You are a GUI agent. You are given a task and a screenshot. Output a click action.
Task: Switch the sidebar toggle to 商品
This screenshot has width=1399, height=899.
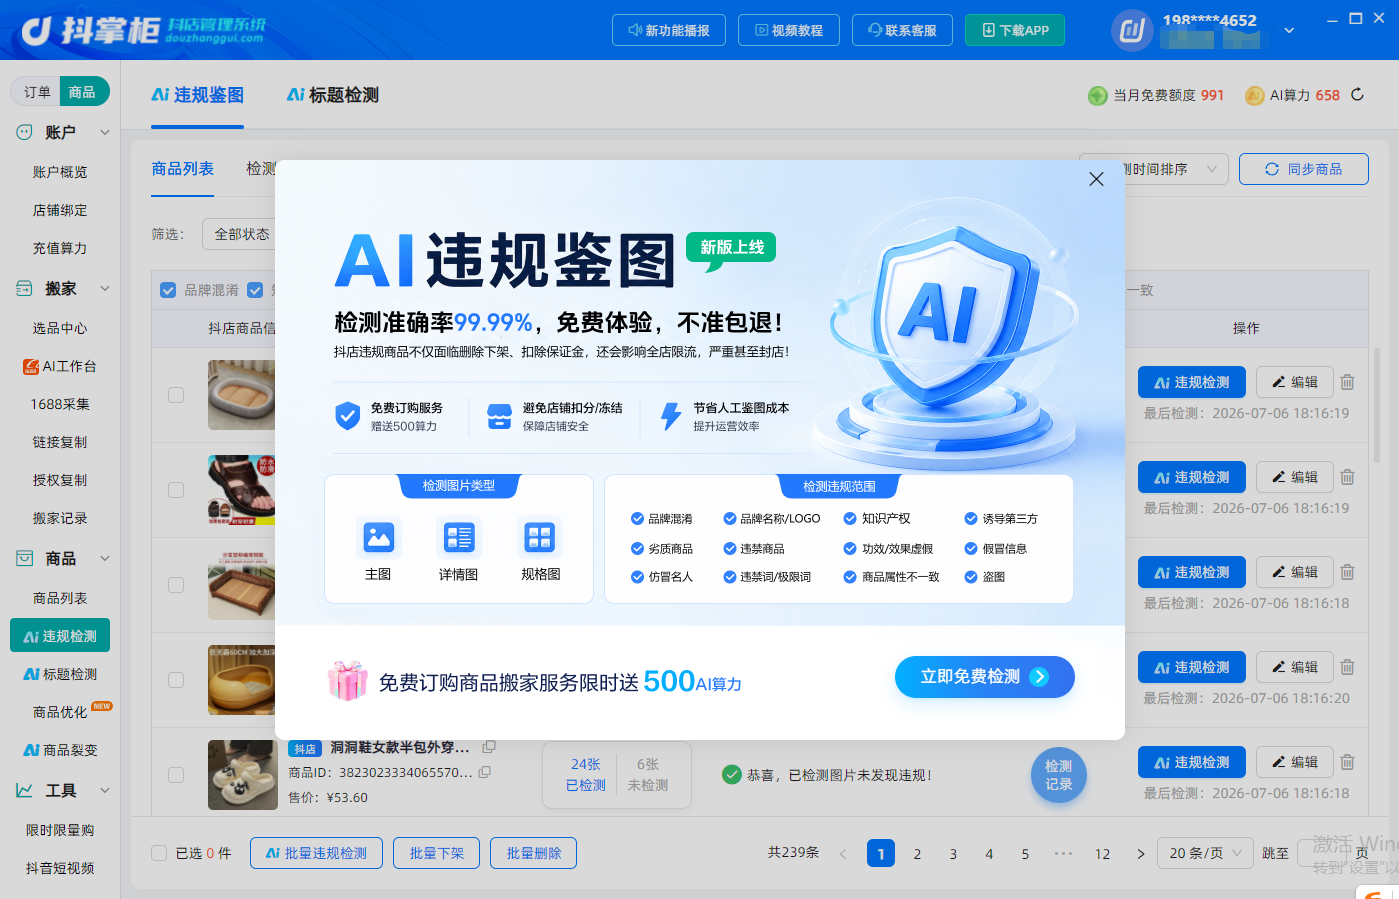click(x=82, y=92)
